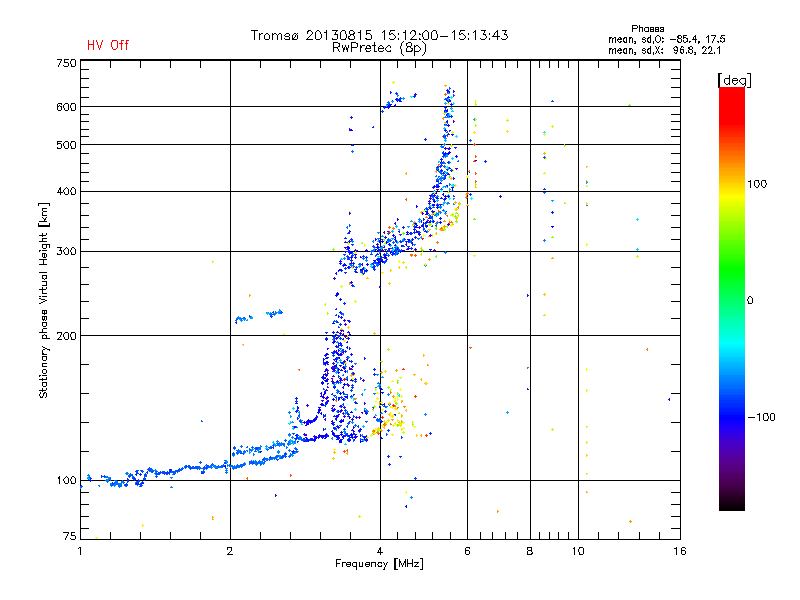Click the colorbar '-100' tick label
Viewport: 800px width, 600px height.
pyautogui.click(x=761, y=417)
